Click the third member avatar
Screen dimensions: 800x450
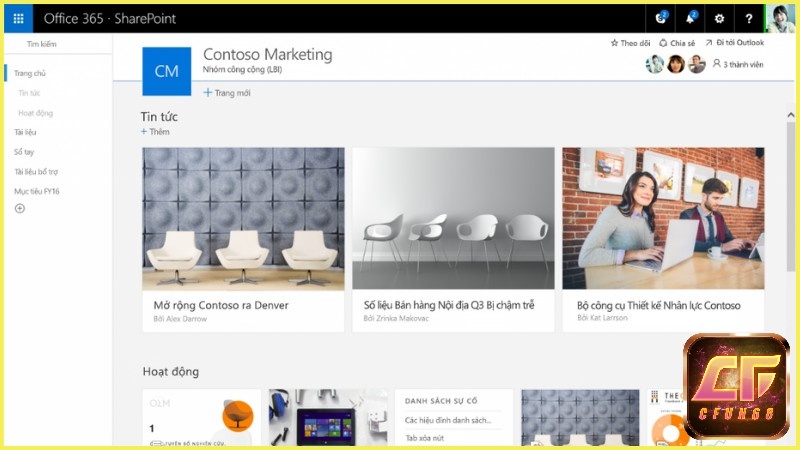(x=697, y=64)
